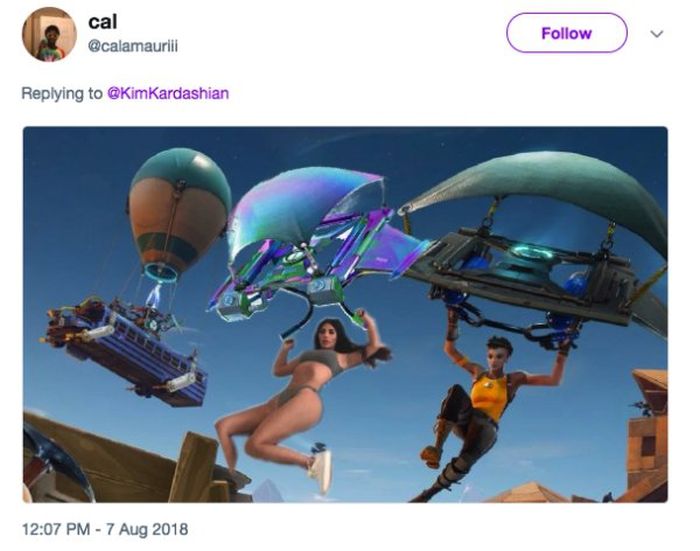700x551 pixels.
Task: Click the 12:07 PM tweet timestamp
Action: coord(56,529)
